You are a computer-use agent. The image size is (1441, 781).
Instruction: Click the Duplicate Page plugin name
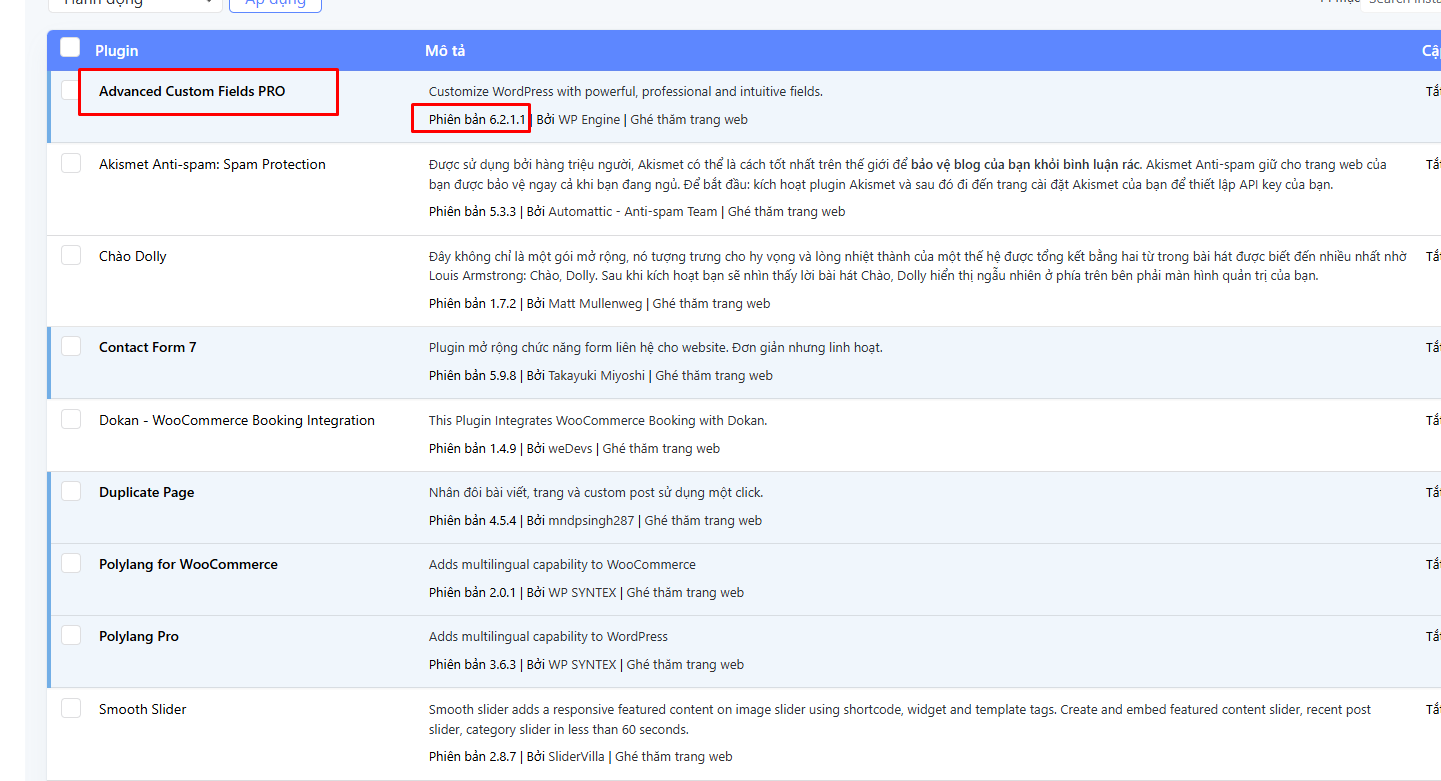click(147, 492)
